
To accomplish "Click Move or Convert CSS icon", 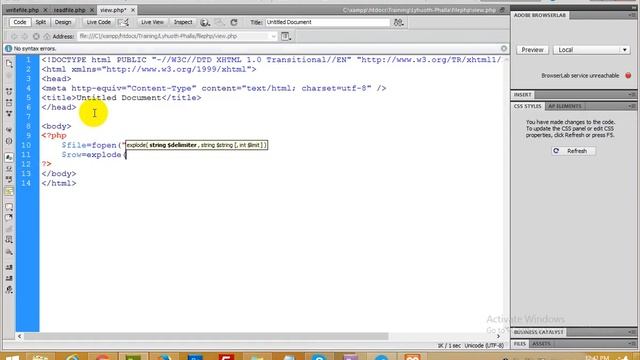I will point(9,252).
